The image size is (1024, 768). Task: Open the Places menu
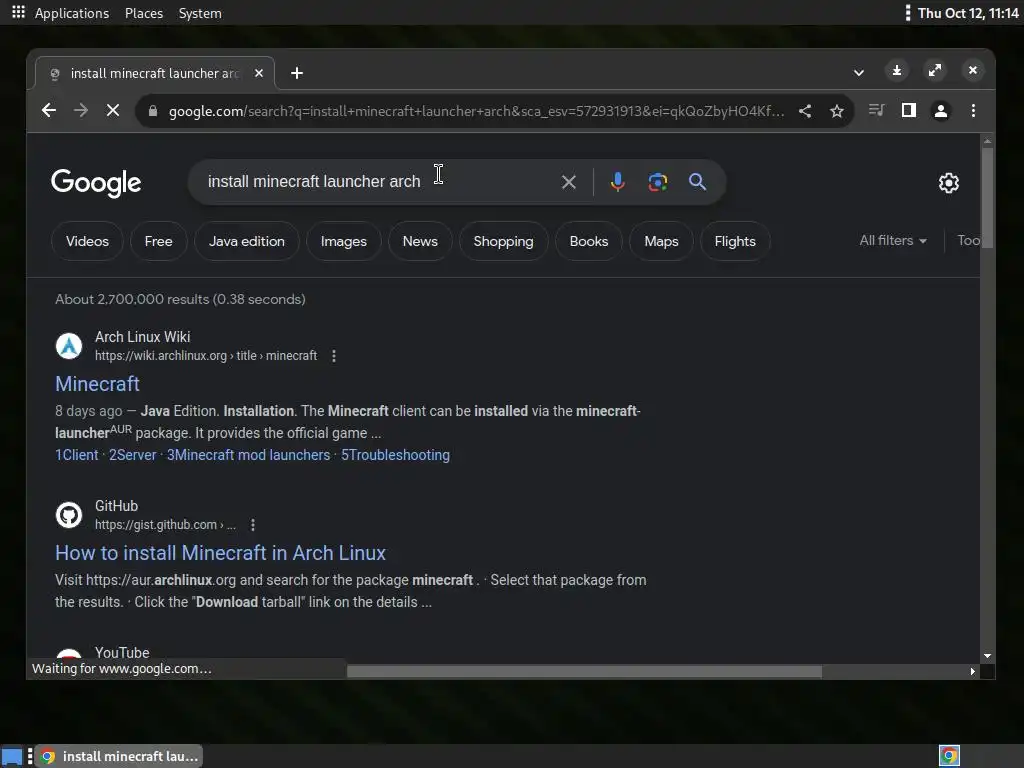(144, 13)
